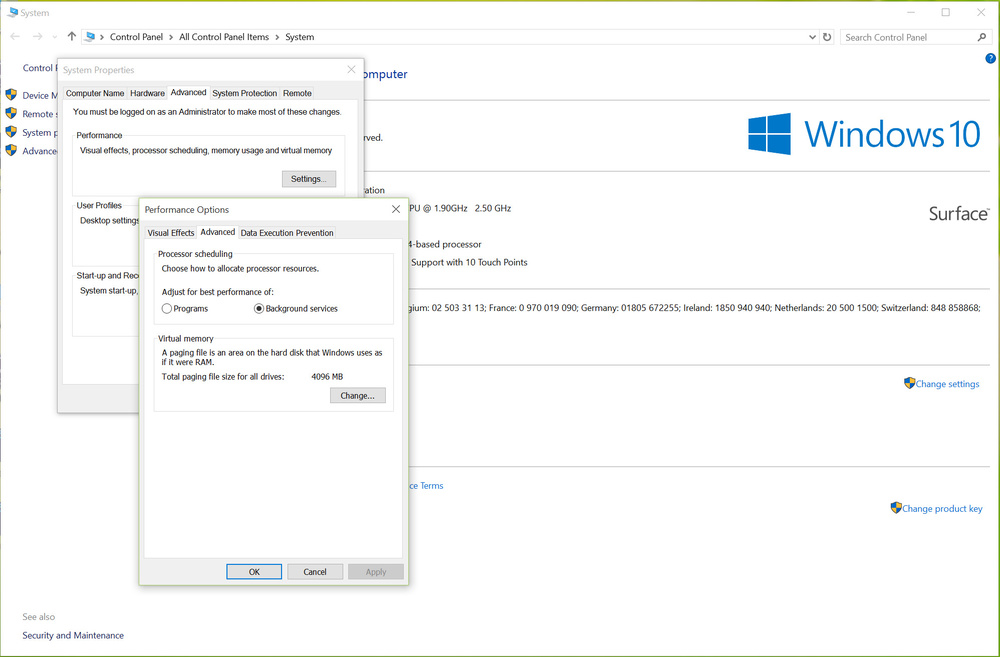Screen dimensions: 1000x657
Task: Click the magnifier icon in Search Control Panel
Action: 982,37
